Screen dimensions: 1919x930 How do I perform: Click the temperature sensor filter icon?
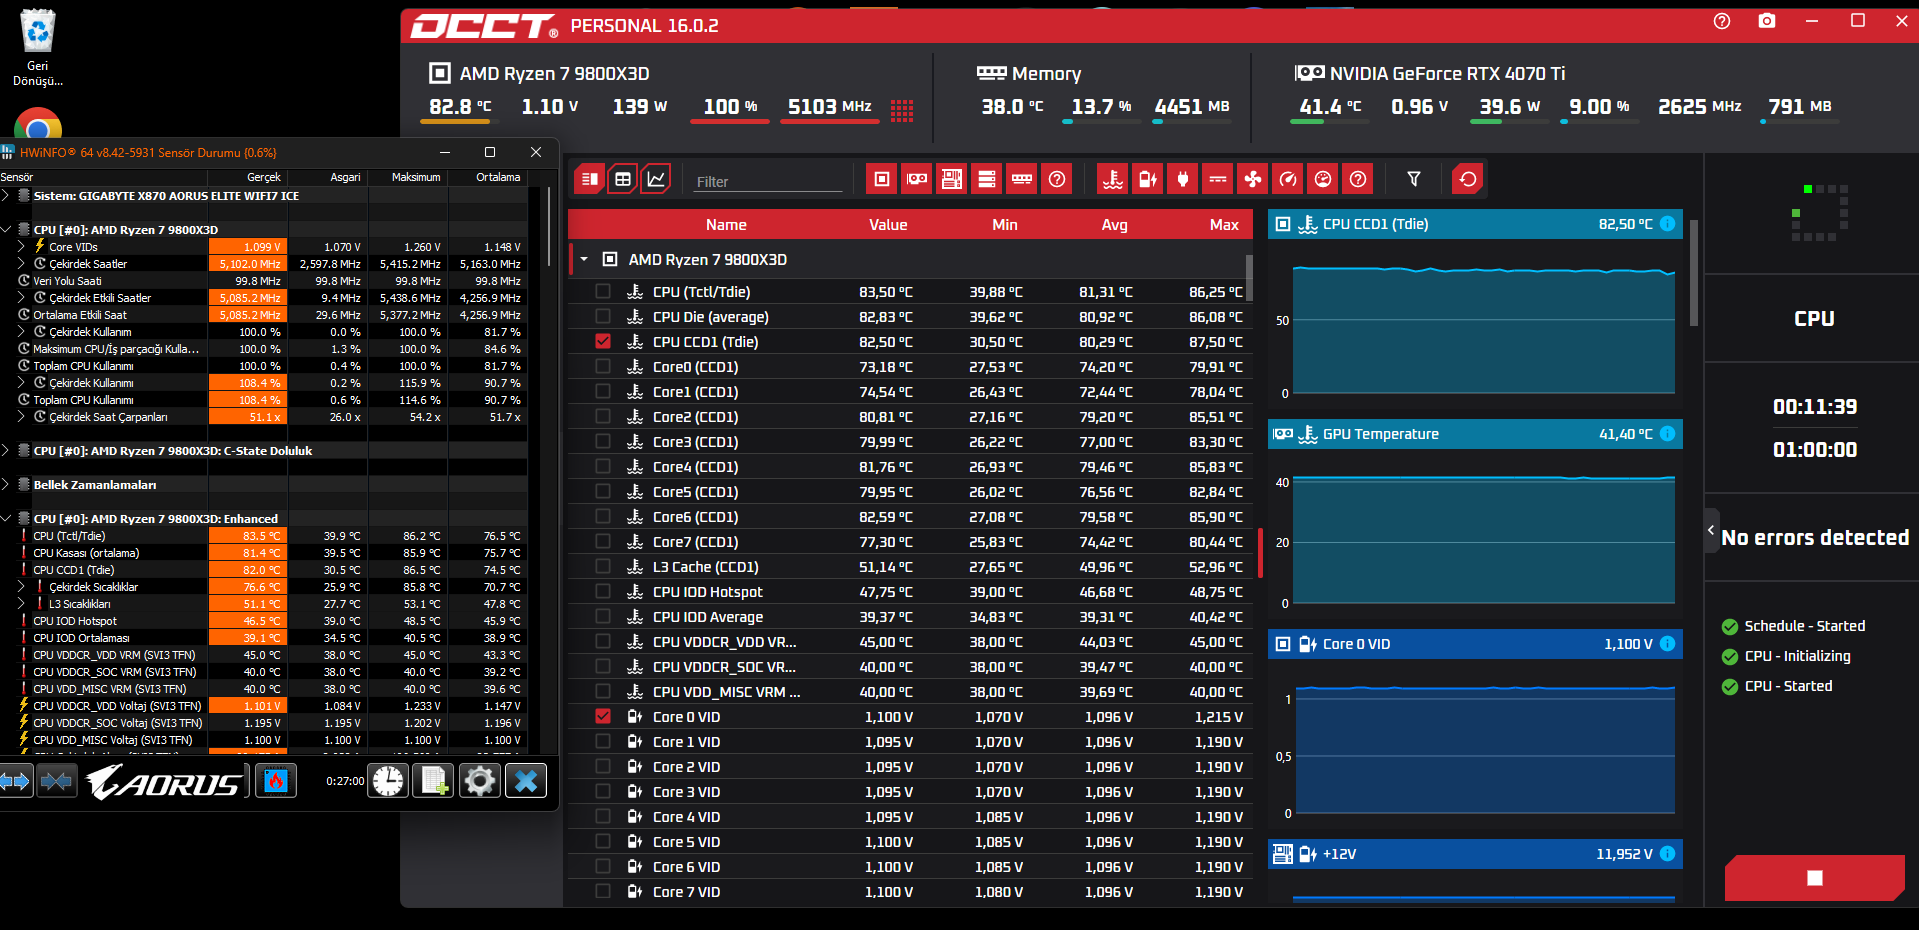pos(1112,179)
